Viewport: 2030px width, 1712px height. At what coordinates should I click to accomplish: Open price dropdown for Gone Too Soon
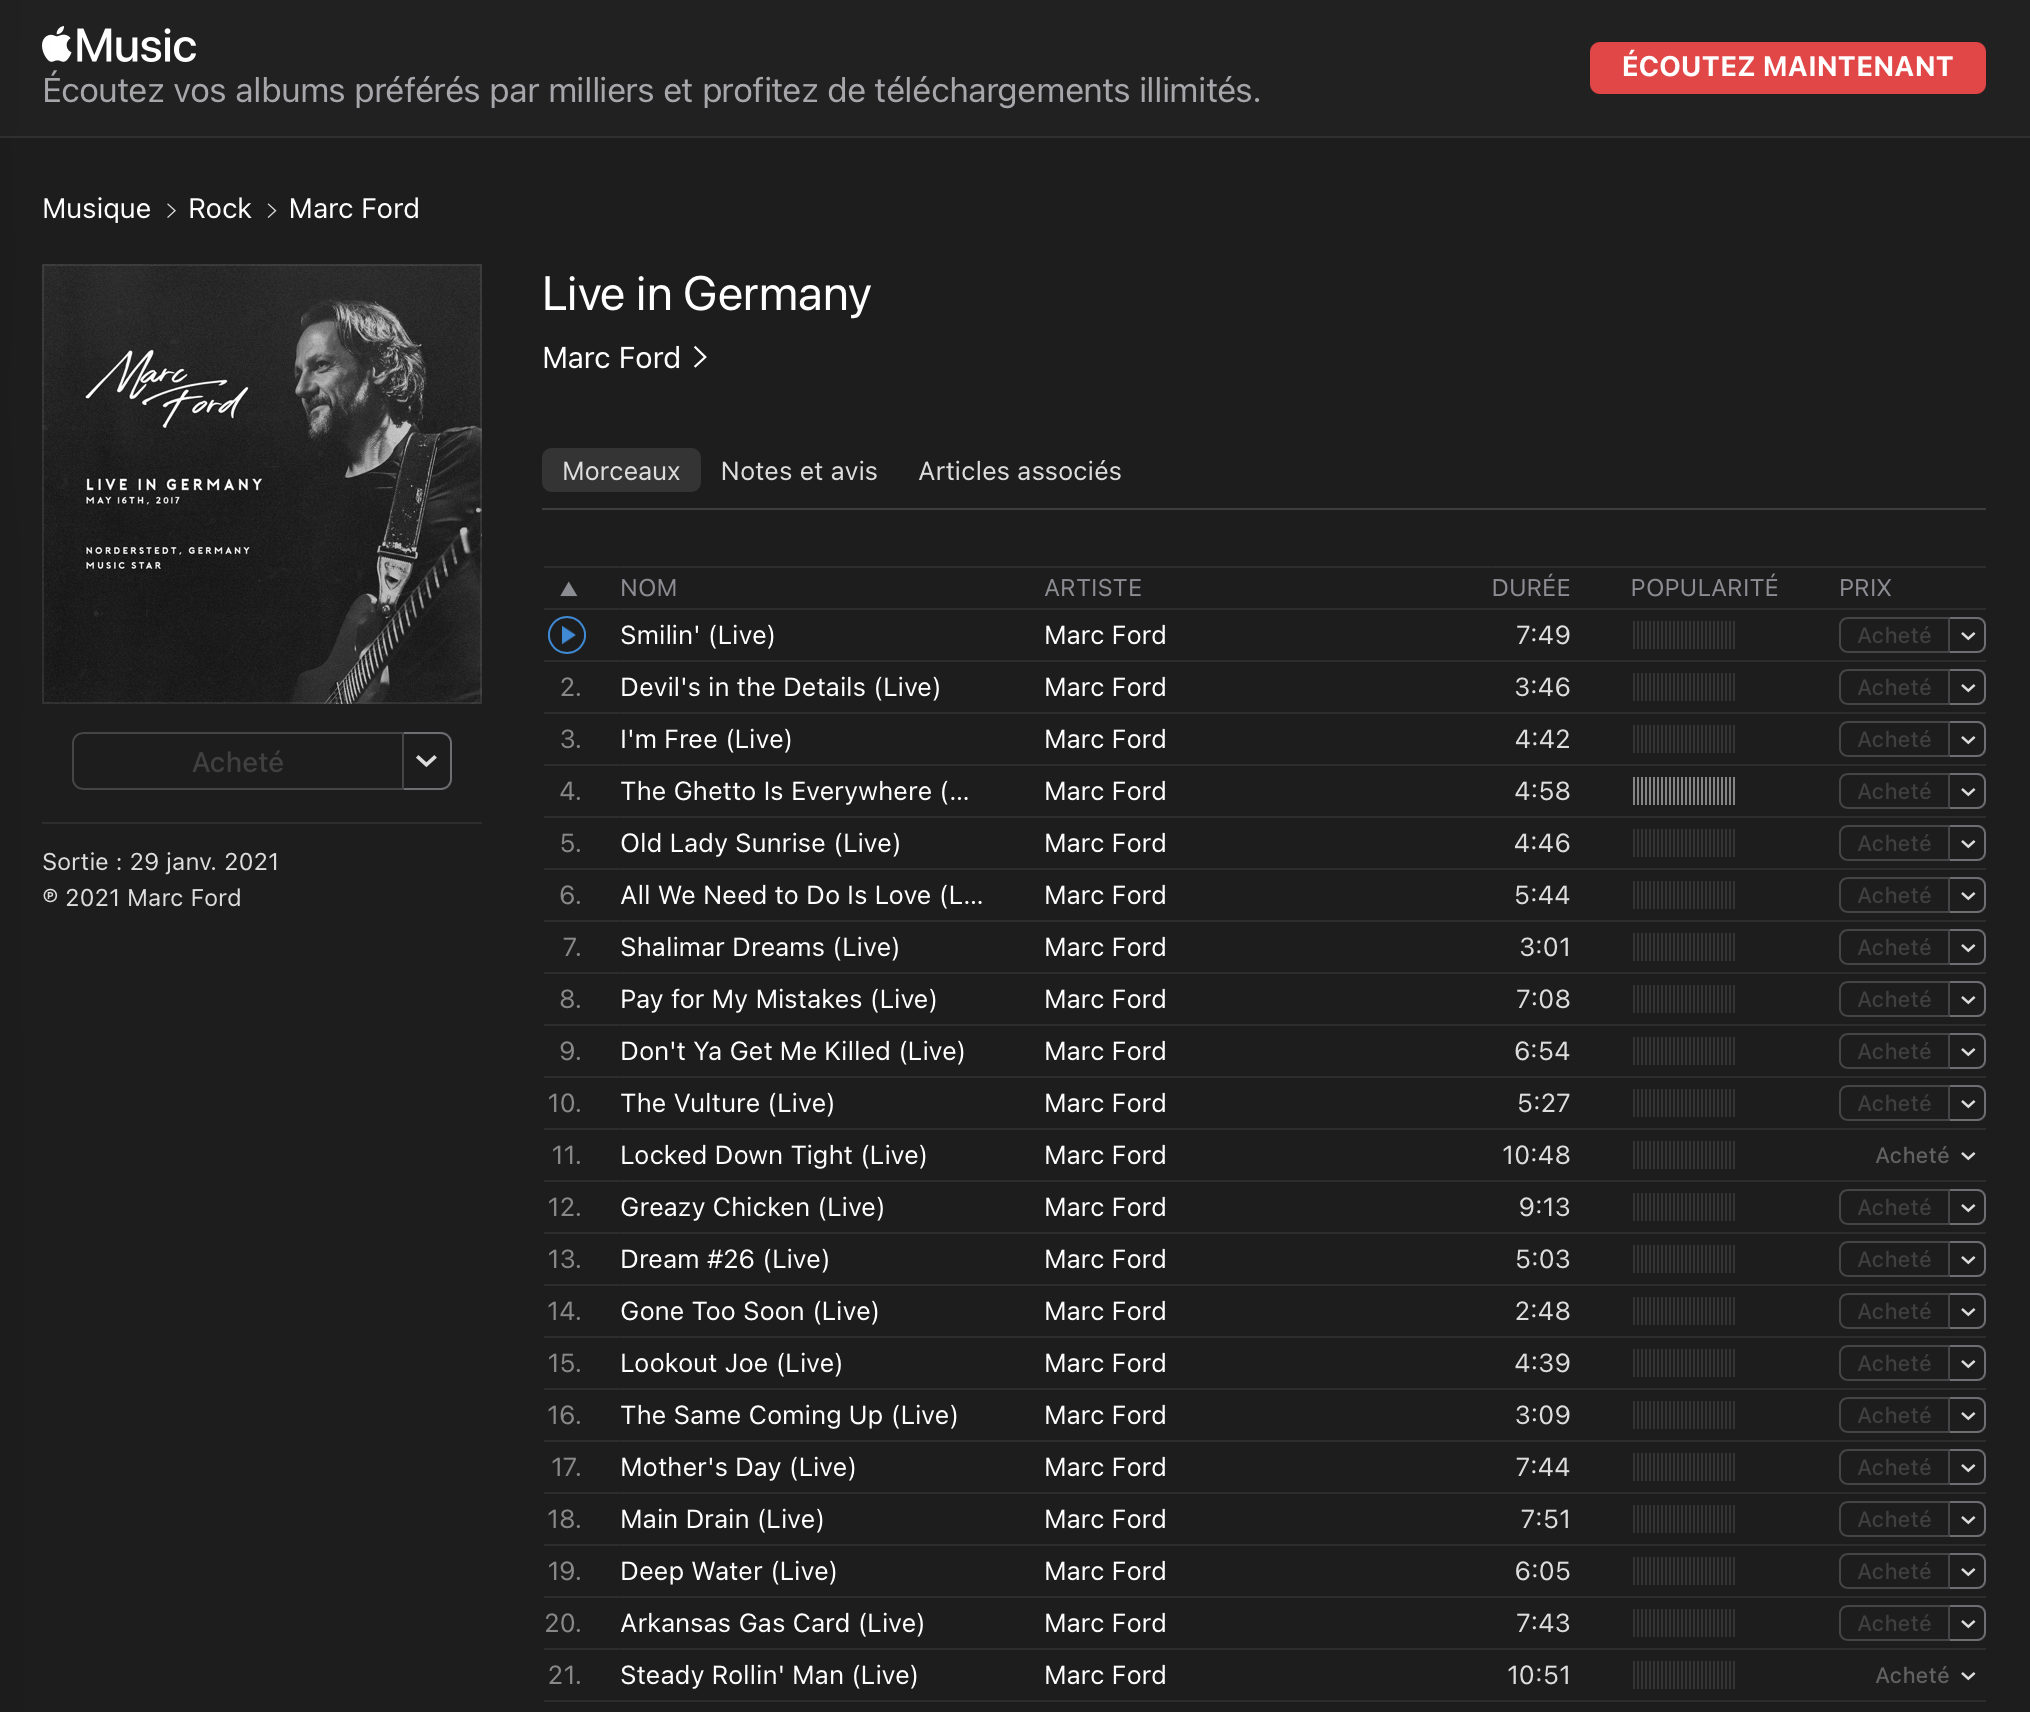[x=1967, y=1311]
